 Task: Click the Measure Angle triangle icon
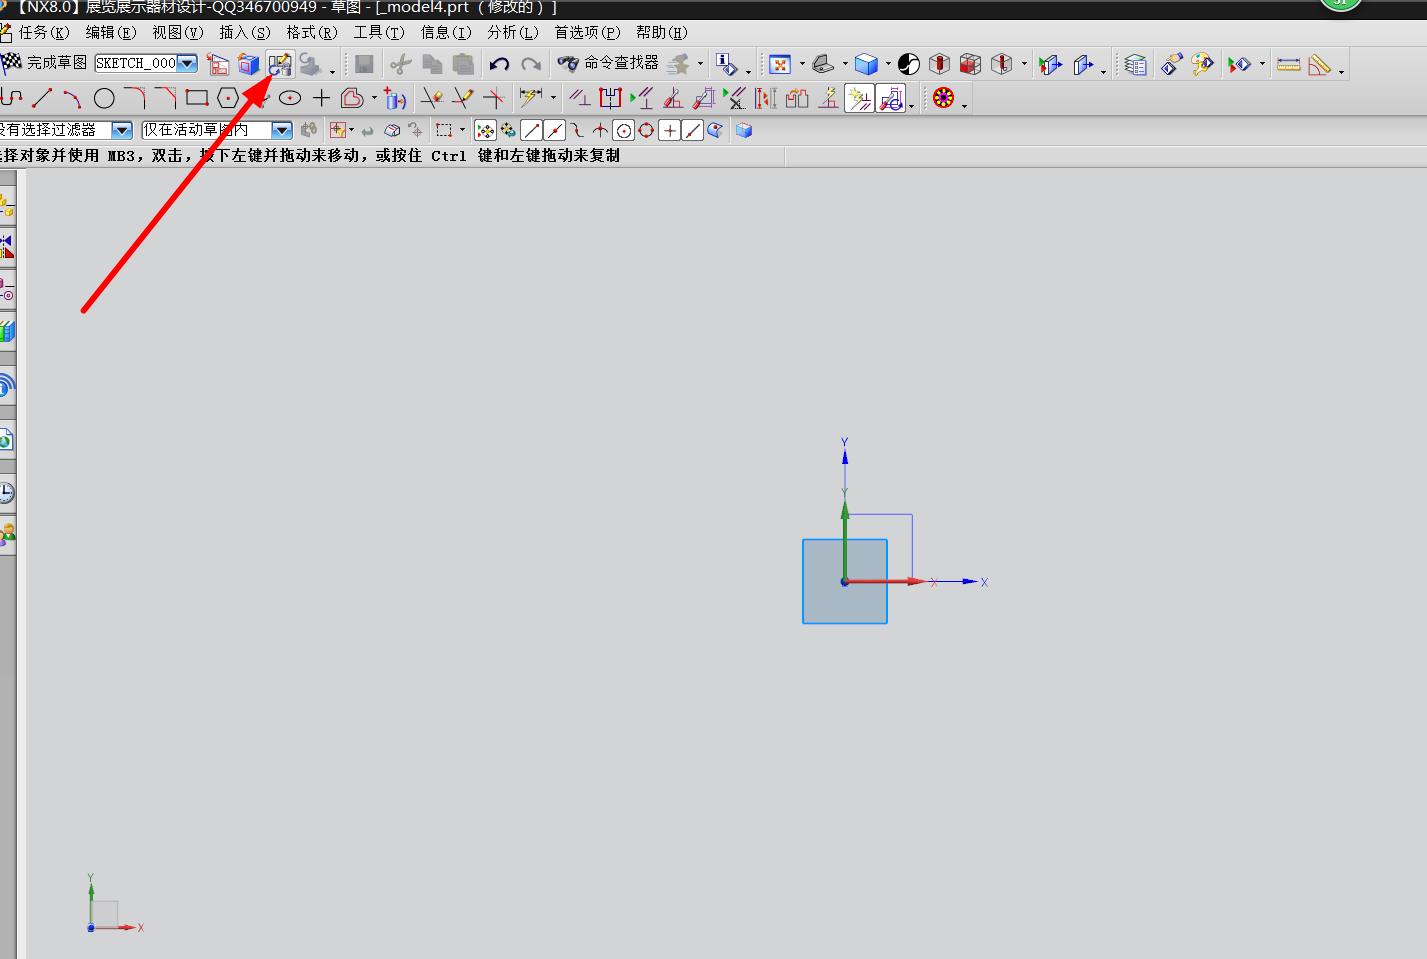1320,65
